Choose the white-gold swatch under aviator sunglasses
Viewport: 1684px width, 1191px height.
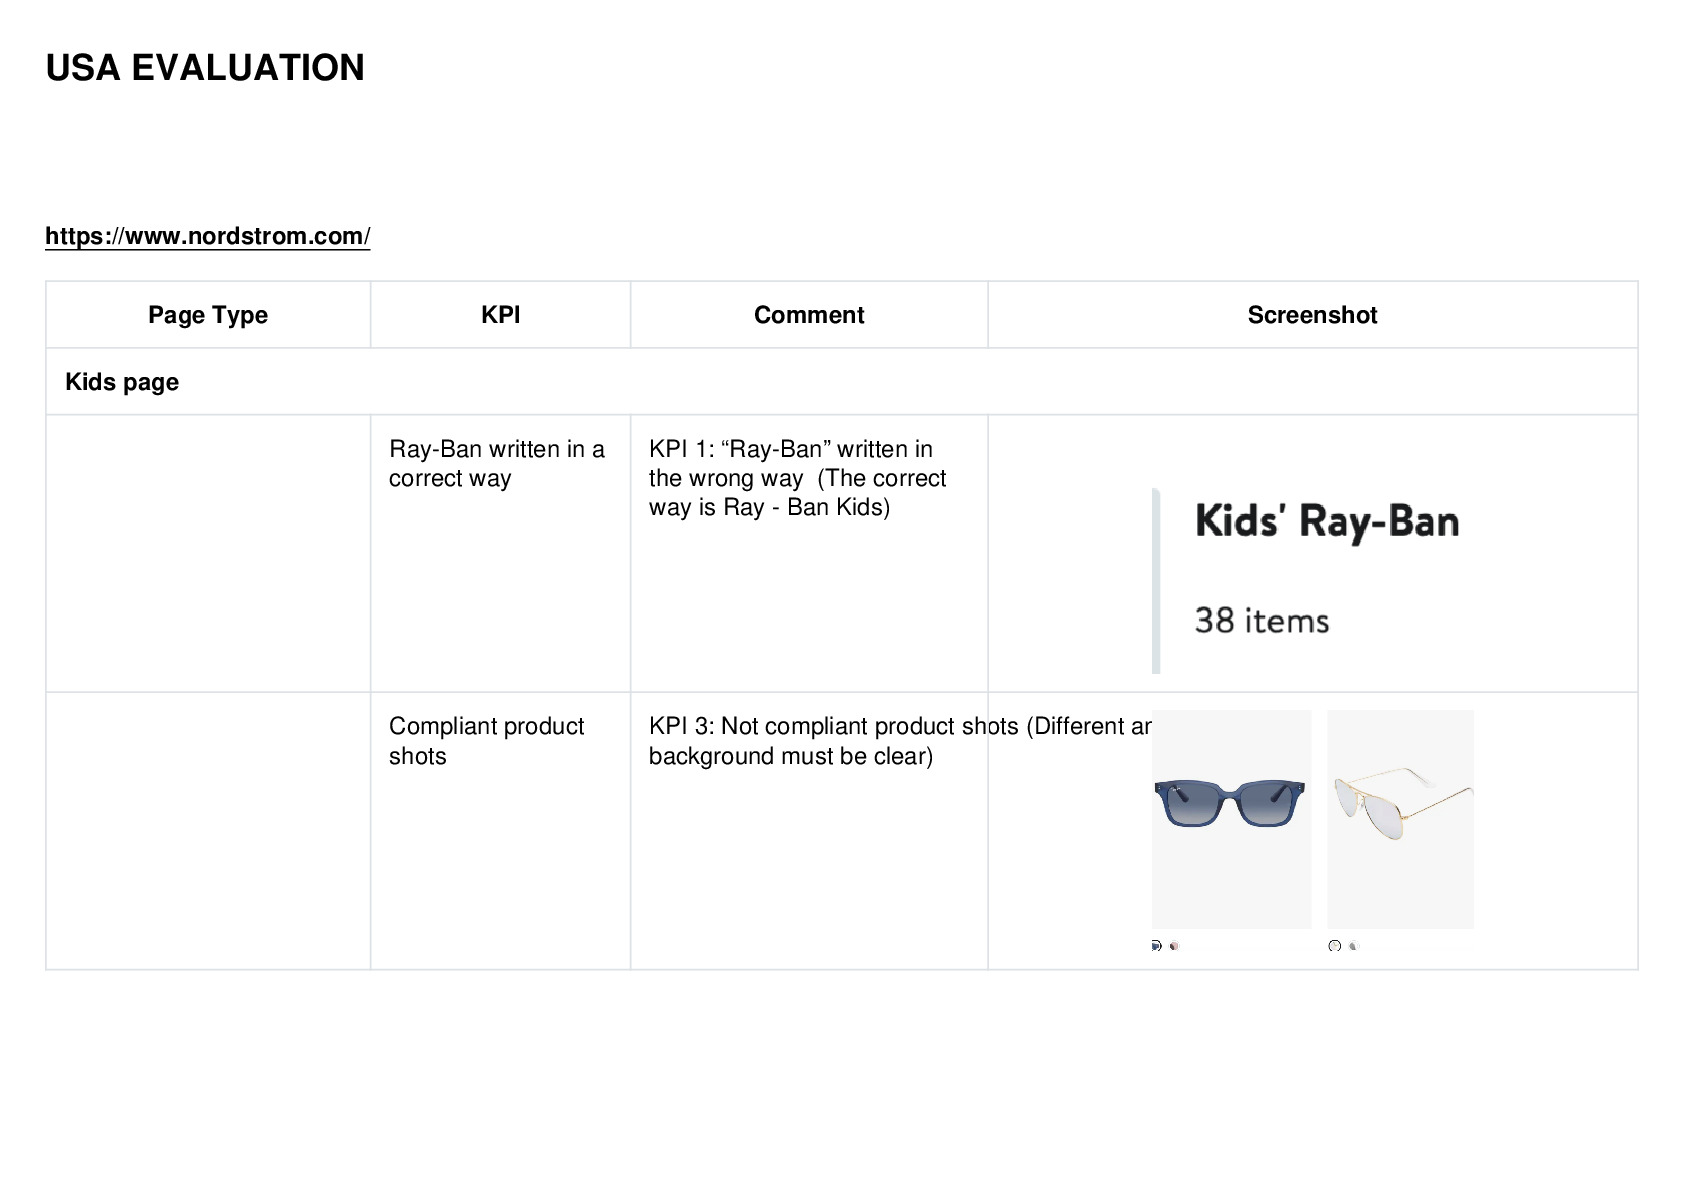[1334, 945]
